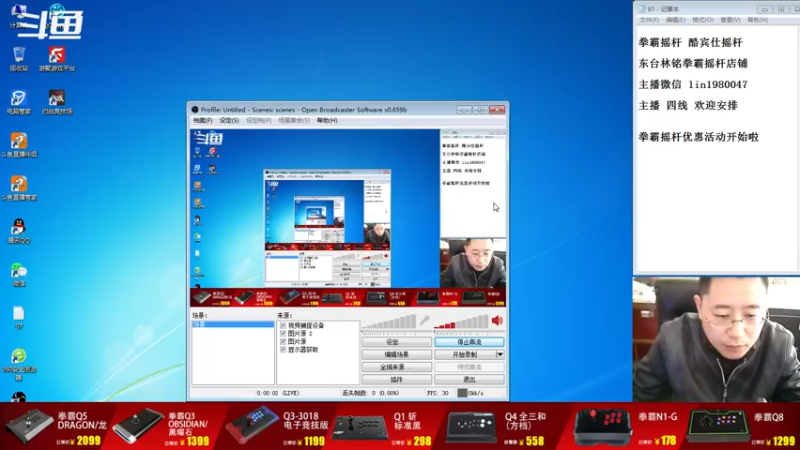The image size is (800, 450).
Task: Click the 全域来源... button
Action: tap(396, 367)
